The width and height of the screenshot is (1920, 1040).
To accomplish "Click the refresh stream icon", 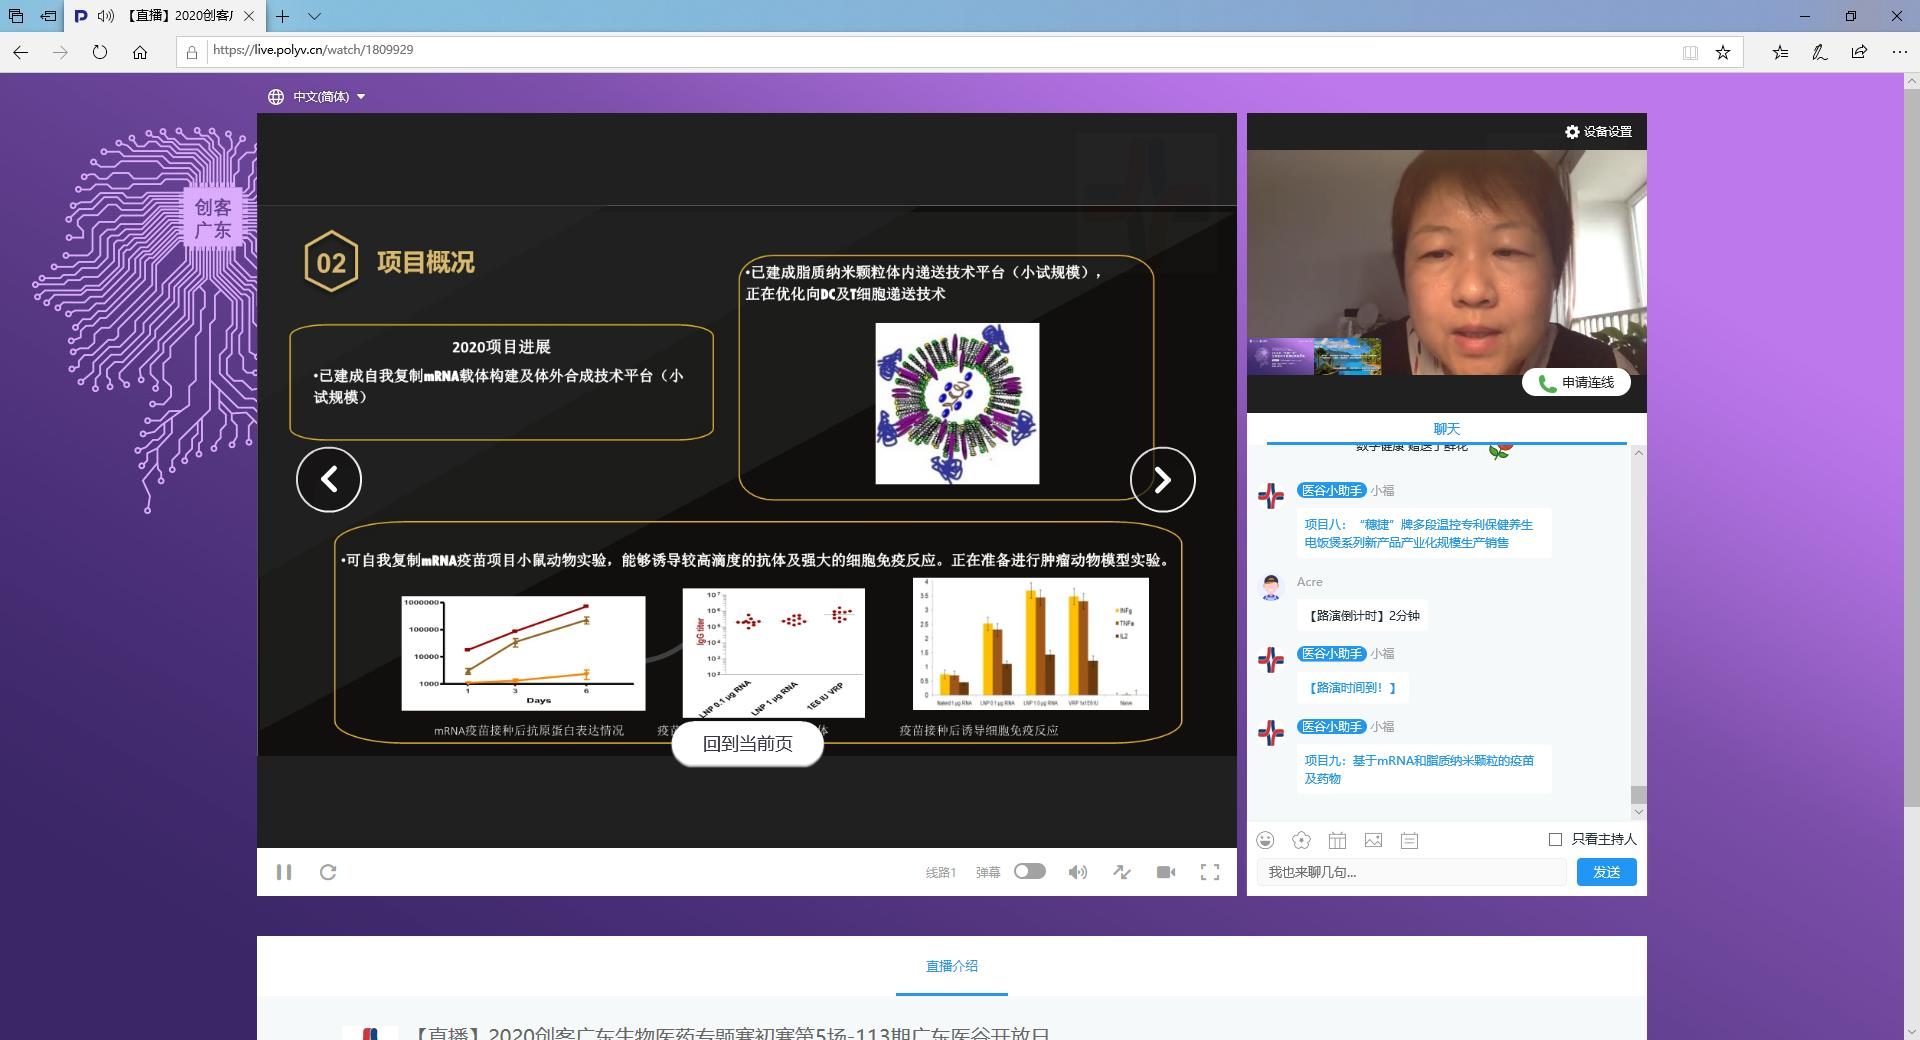I will pyautogui.click(x=328, y=872).
